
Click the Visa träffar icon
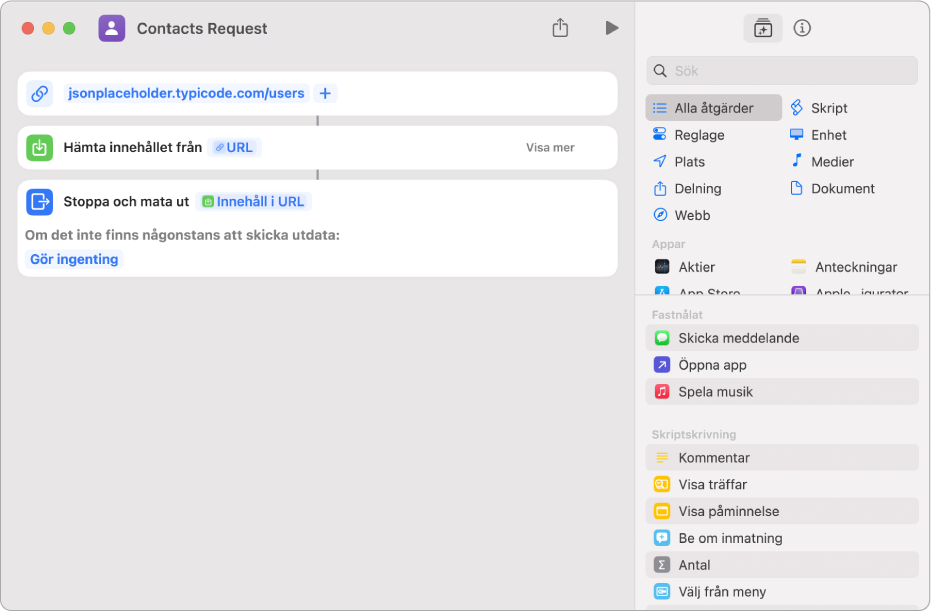click(662, 484)
